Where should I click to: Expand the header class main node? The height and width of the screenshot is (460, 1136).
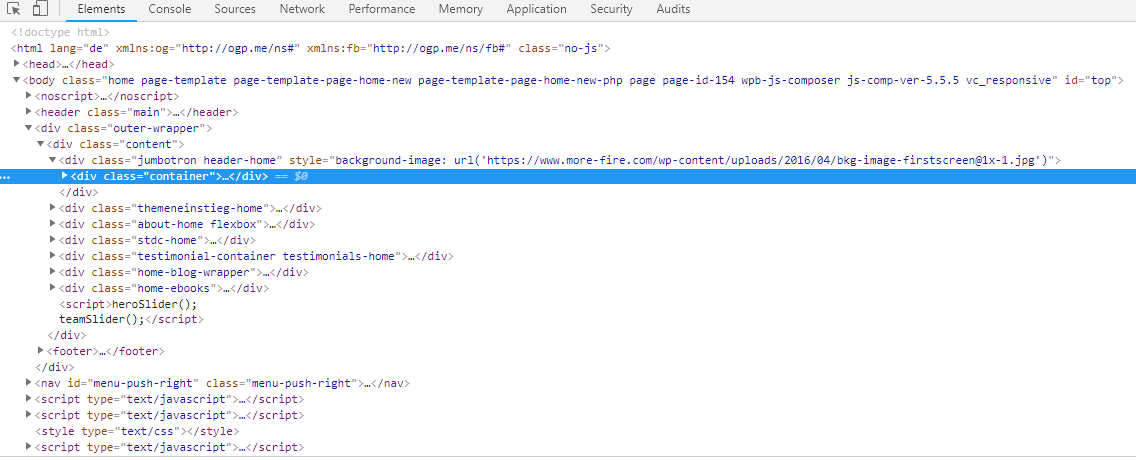28,112
